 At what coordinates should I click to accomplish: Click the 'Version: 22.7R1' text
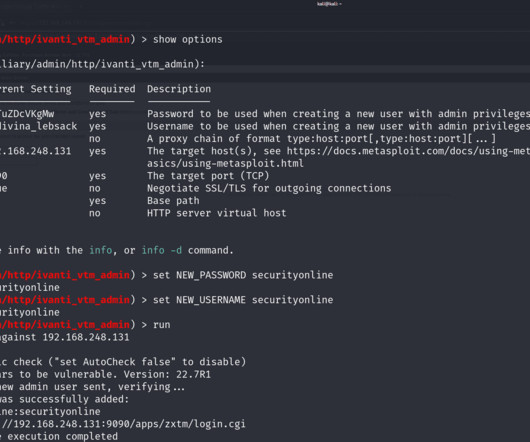(x=167, y=374)
